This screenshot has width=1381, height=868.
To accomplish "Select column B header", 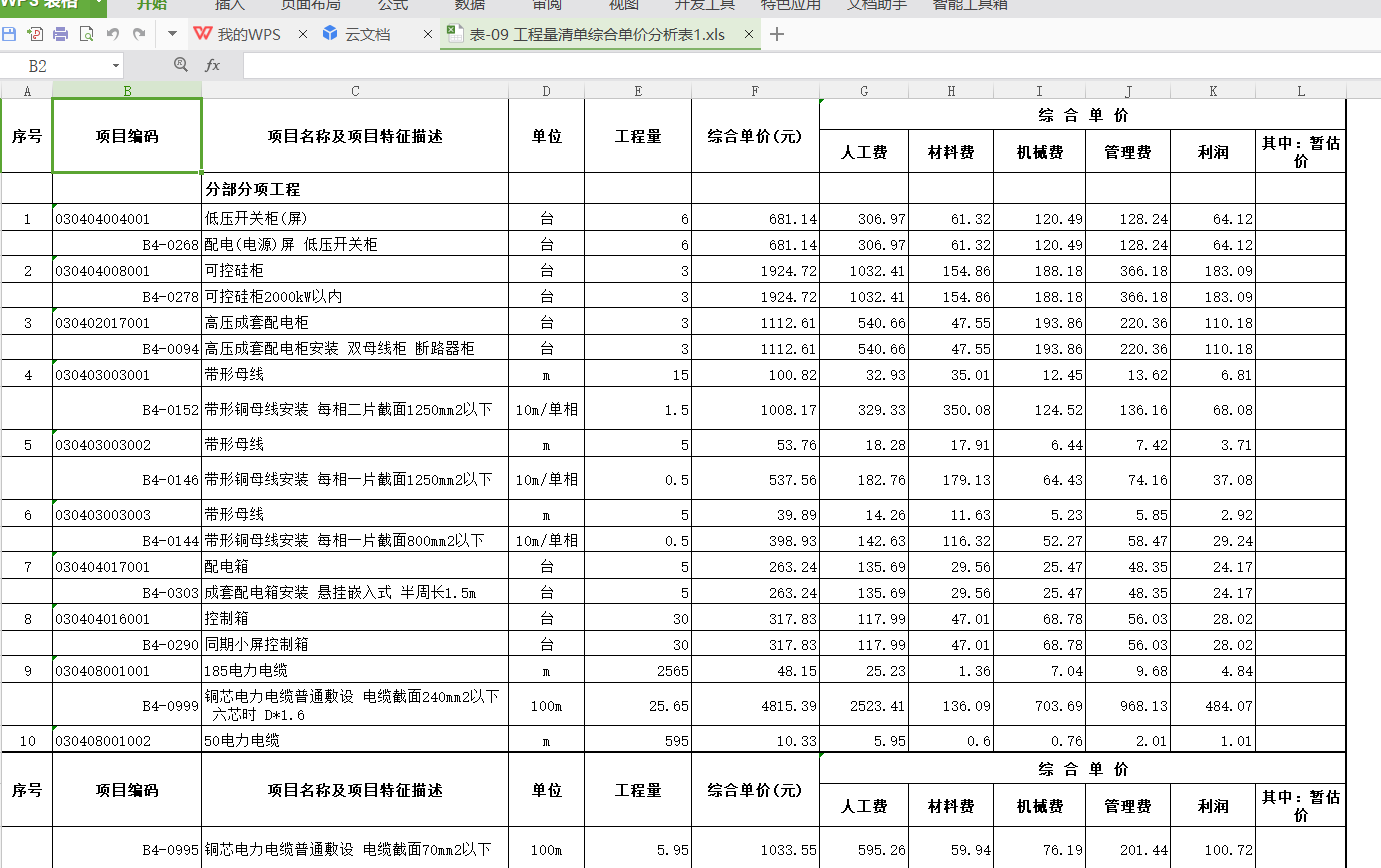I will [127, 91].
